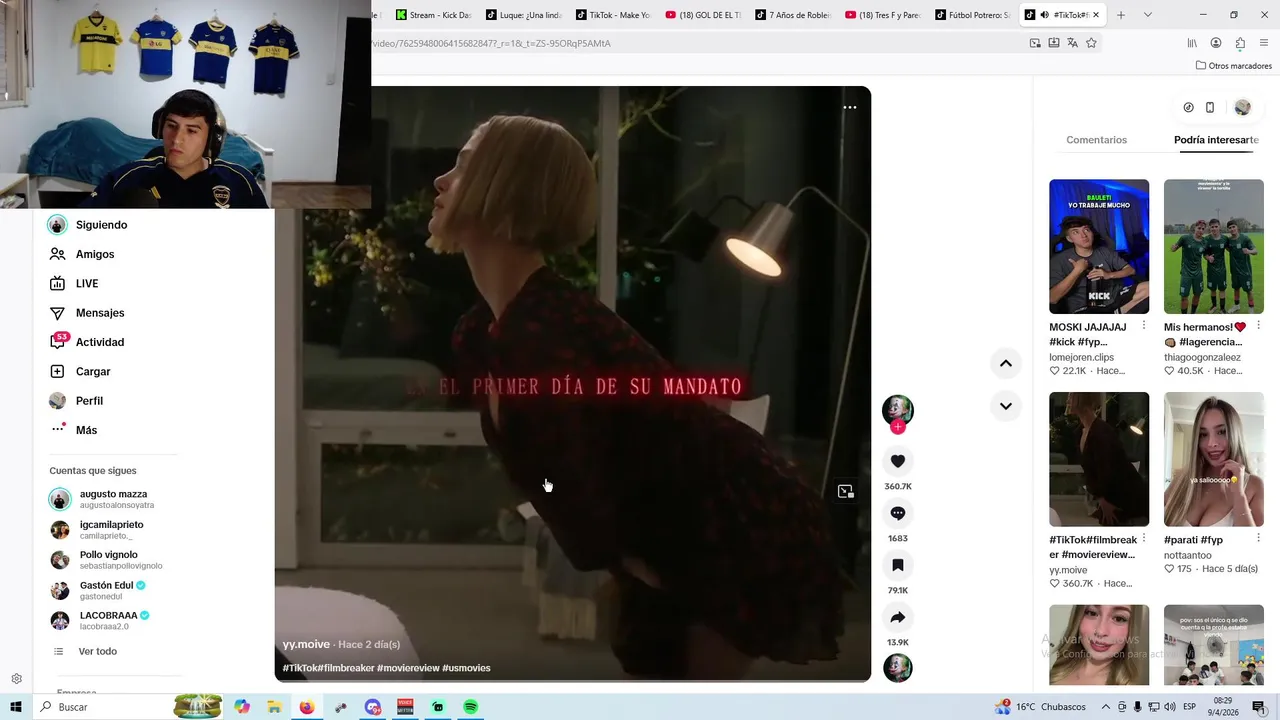
Task: Play MOSKI JAJAJAJ video thumbnail
Action: pos(1099,246)
